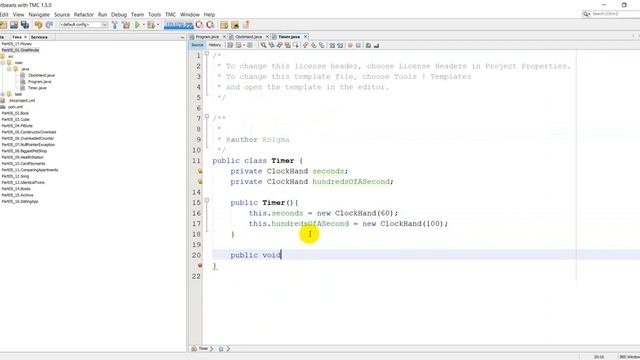Open the Navigate menu
640x360 pixels.
39,14
